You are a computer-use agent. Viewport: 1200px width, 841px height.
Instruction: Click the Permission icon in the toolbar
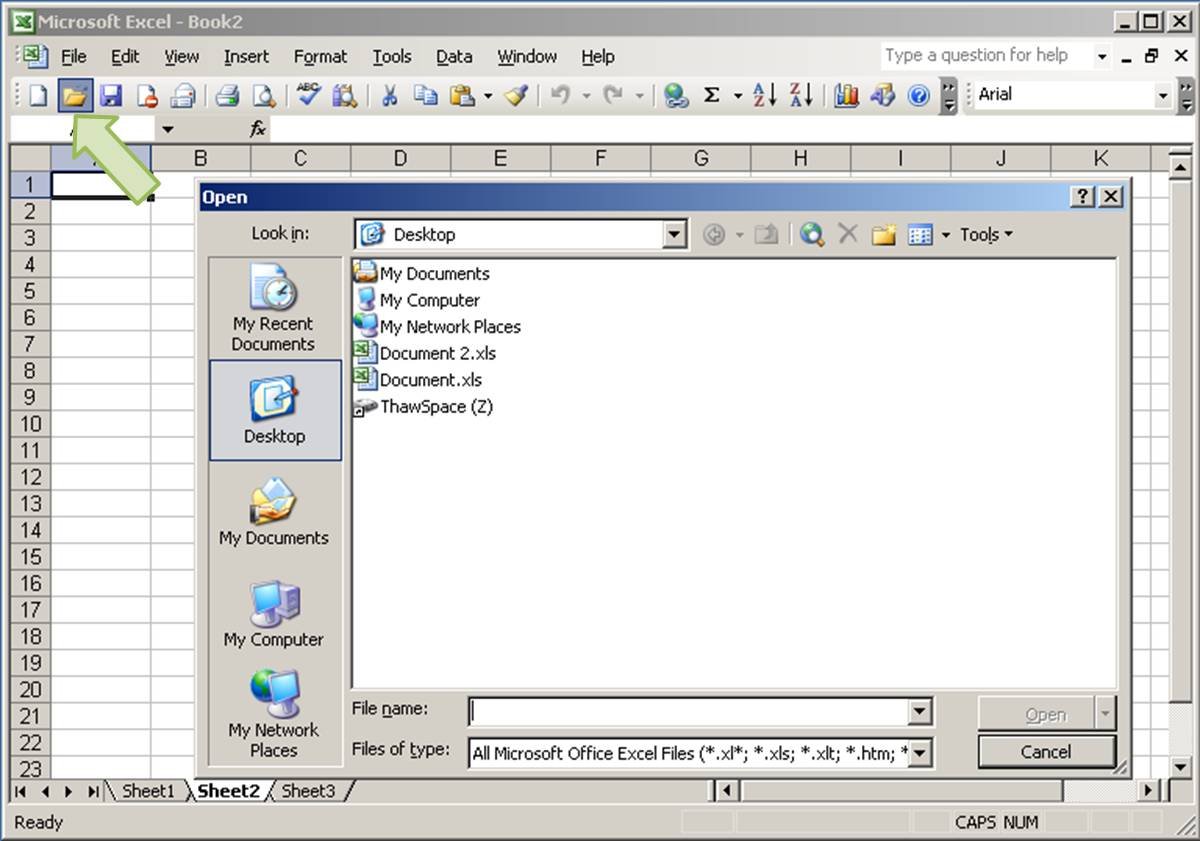(147, 95)
